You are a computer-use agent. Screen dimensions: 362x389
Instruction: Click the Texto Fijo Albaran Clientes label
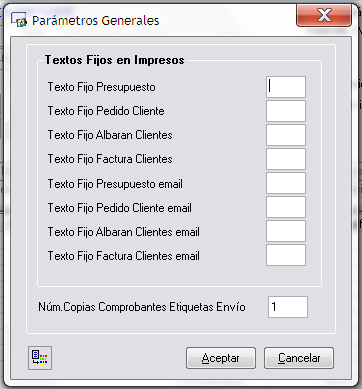[x=110, y=135]
